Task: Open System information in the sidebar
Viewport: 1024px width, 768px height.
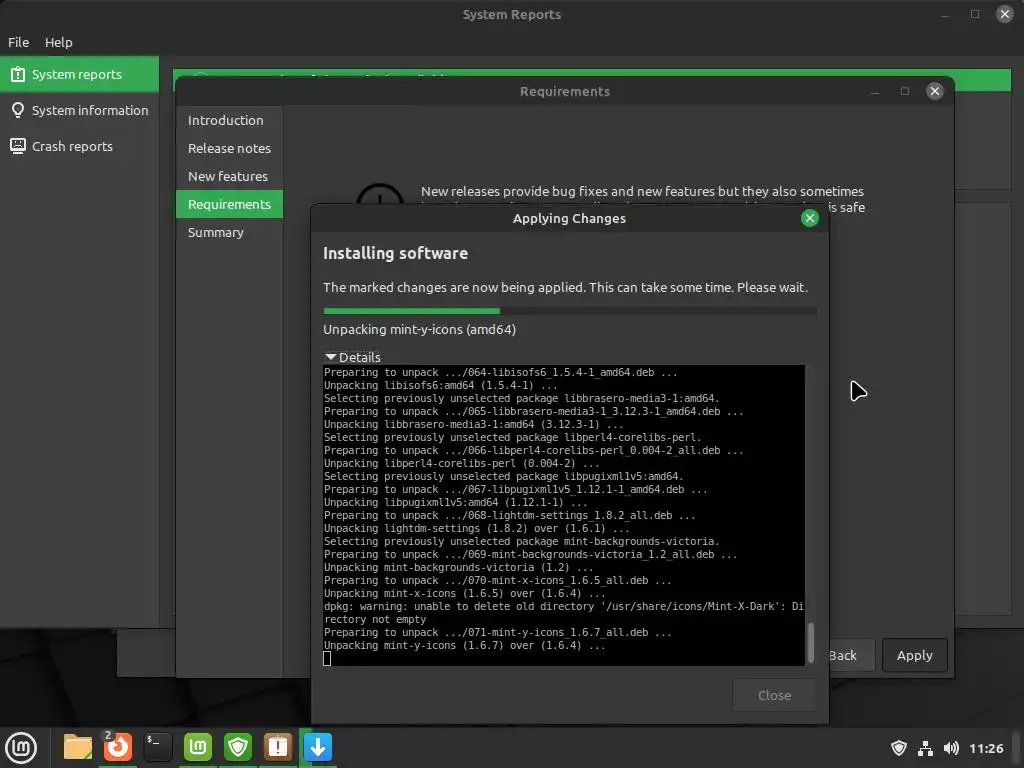Action: [79, 110]
